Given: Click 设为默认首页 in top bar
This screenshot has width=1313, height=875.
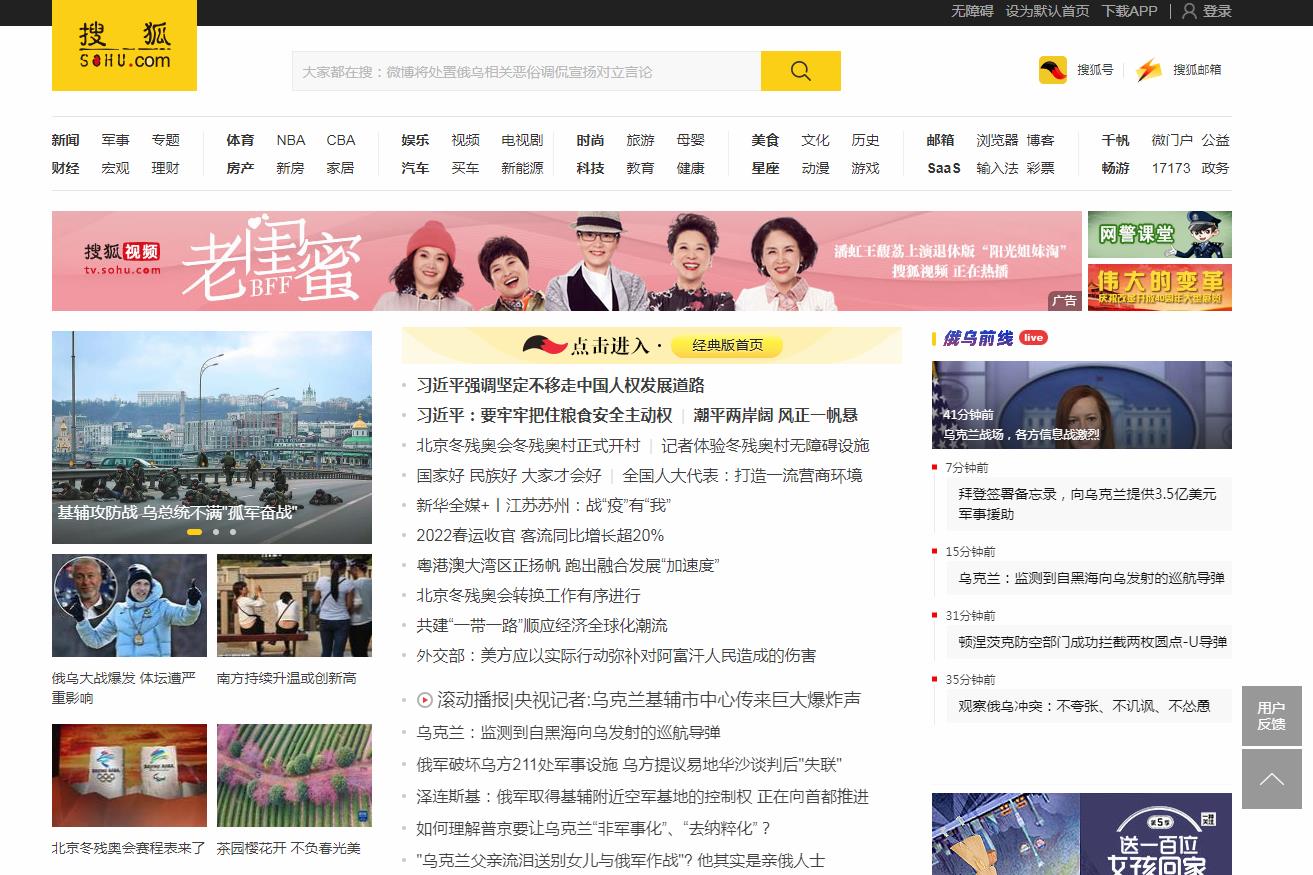Looking at the screenshot, I should (x=1047, y=11).
